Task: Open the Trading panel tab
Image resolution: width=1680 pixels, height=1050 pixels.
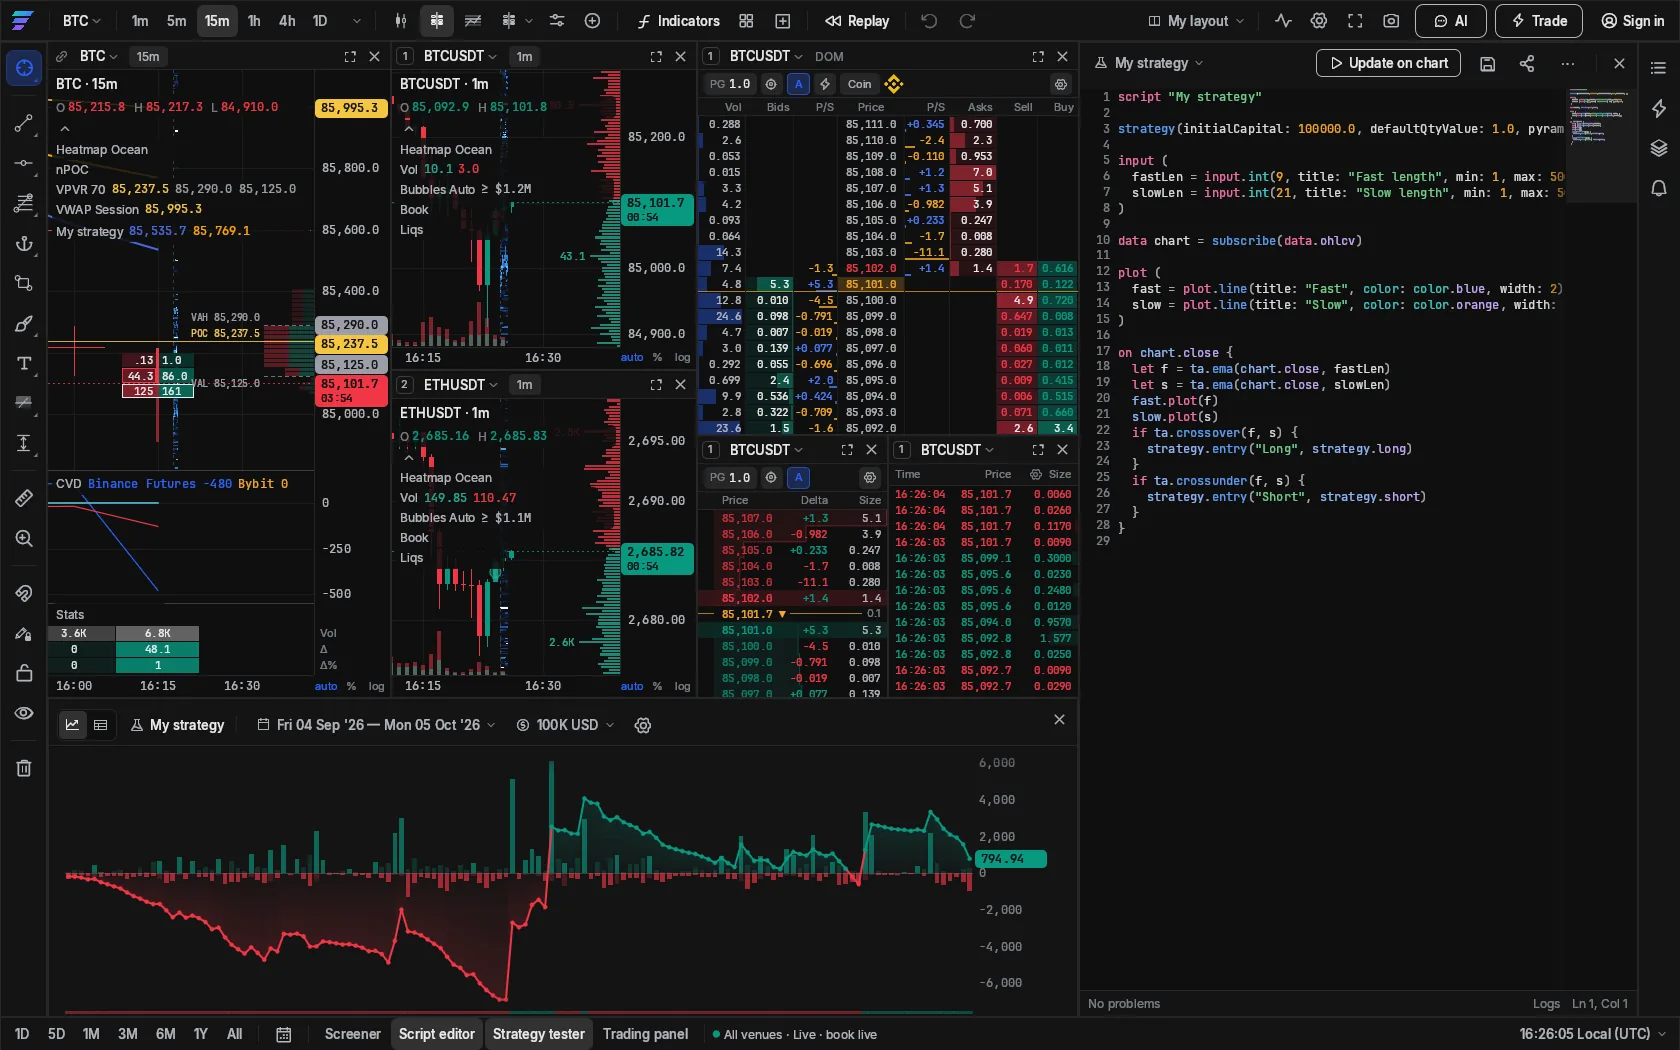Action: (645, 1034)
